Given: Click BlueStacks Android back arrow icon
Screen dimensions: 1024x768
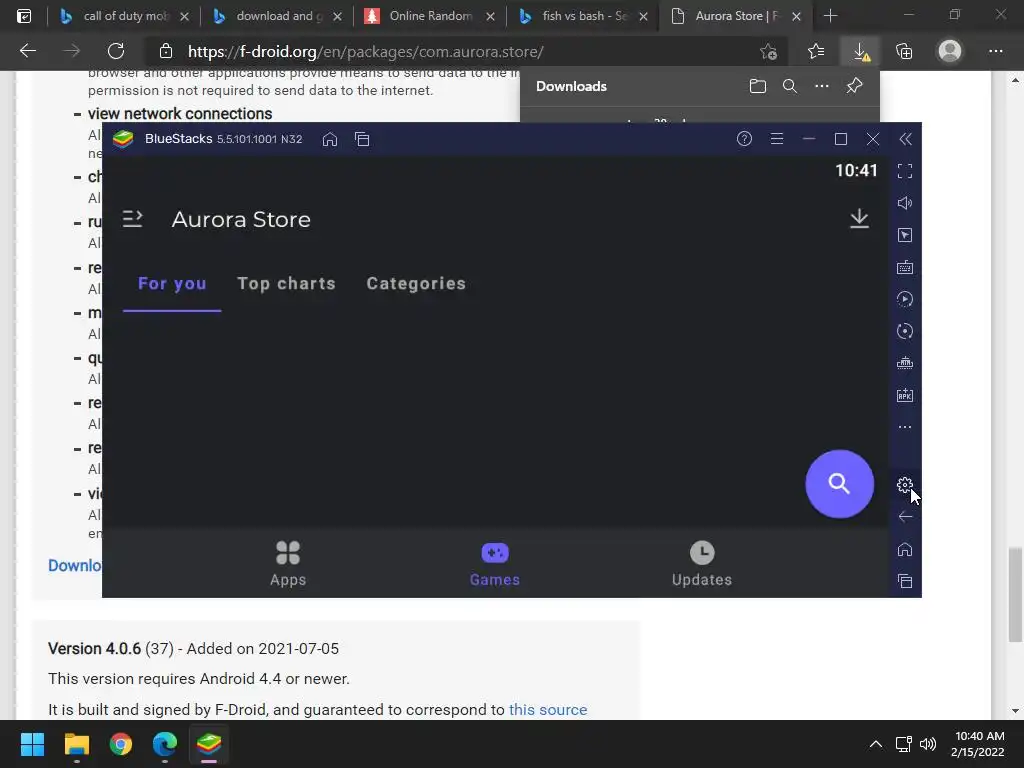Looking at the screenshot, I should point(904,517).
